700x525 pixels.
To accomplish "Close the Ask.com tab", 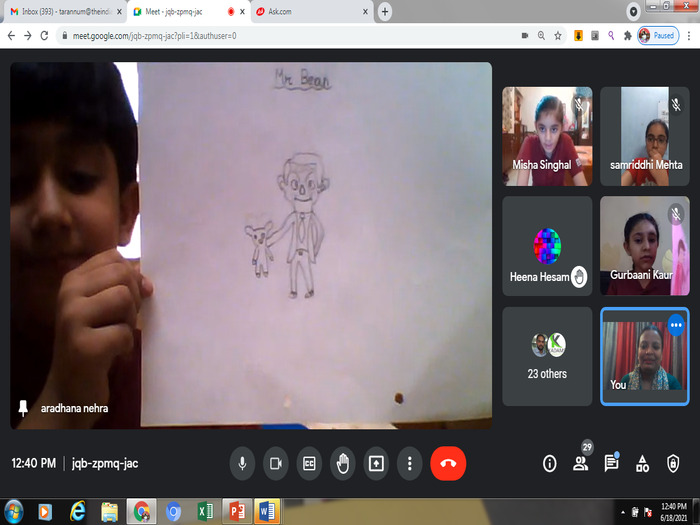I will pos(365,12).
